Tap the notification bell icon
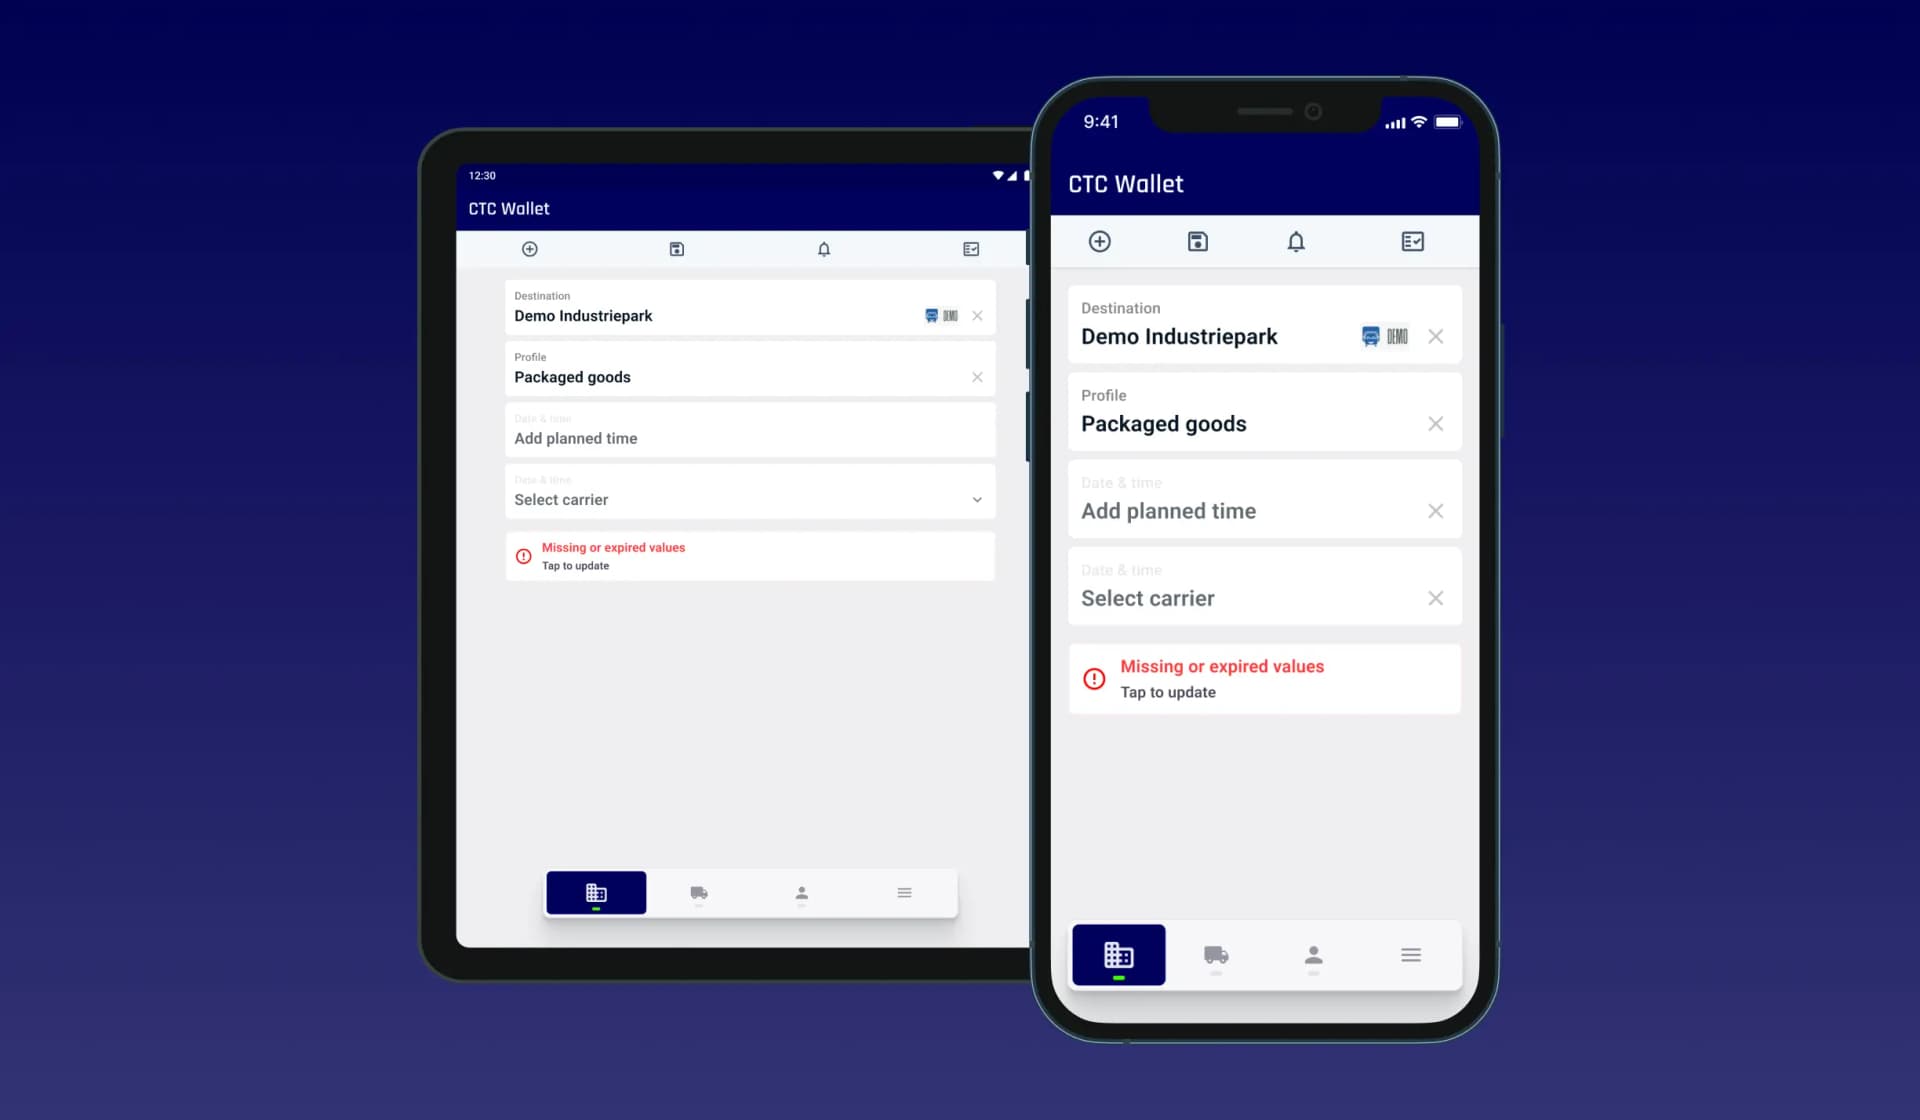Image resolution: width=1920 pixels, height=1120 pixels. (1295, 241)
